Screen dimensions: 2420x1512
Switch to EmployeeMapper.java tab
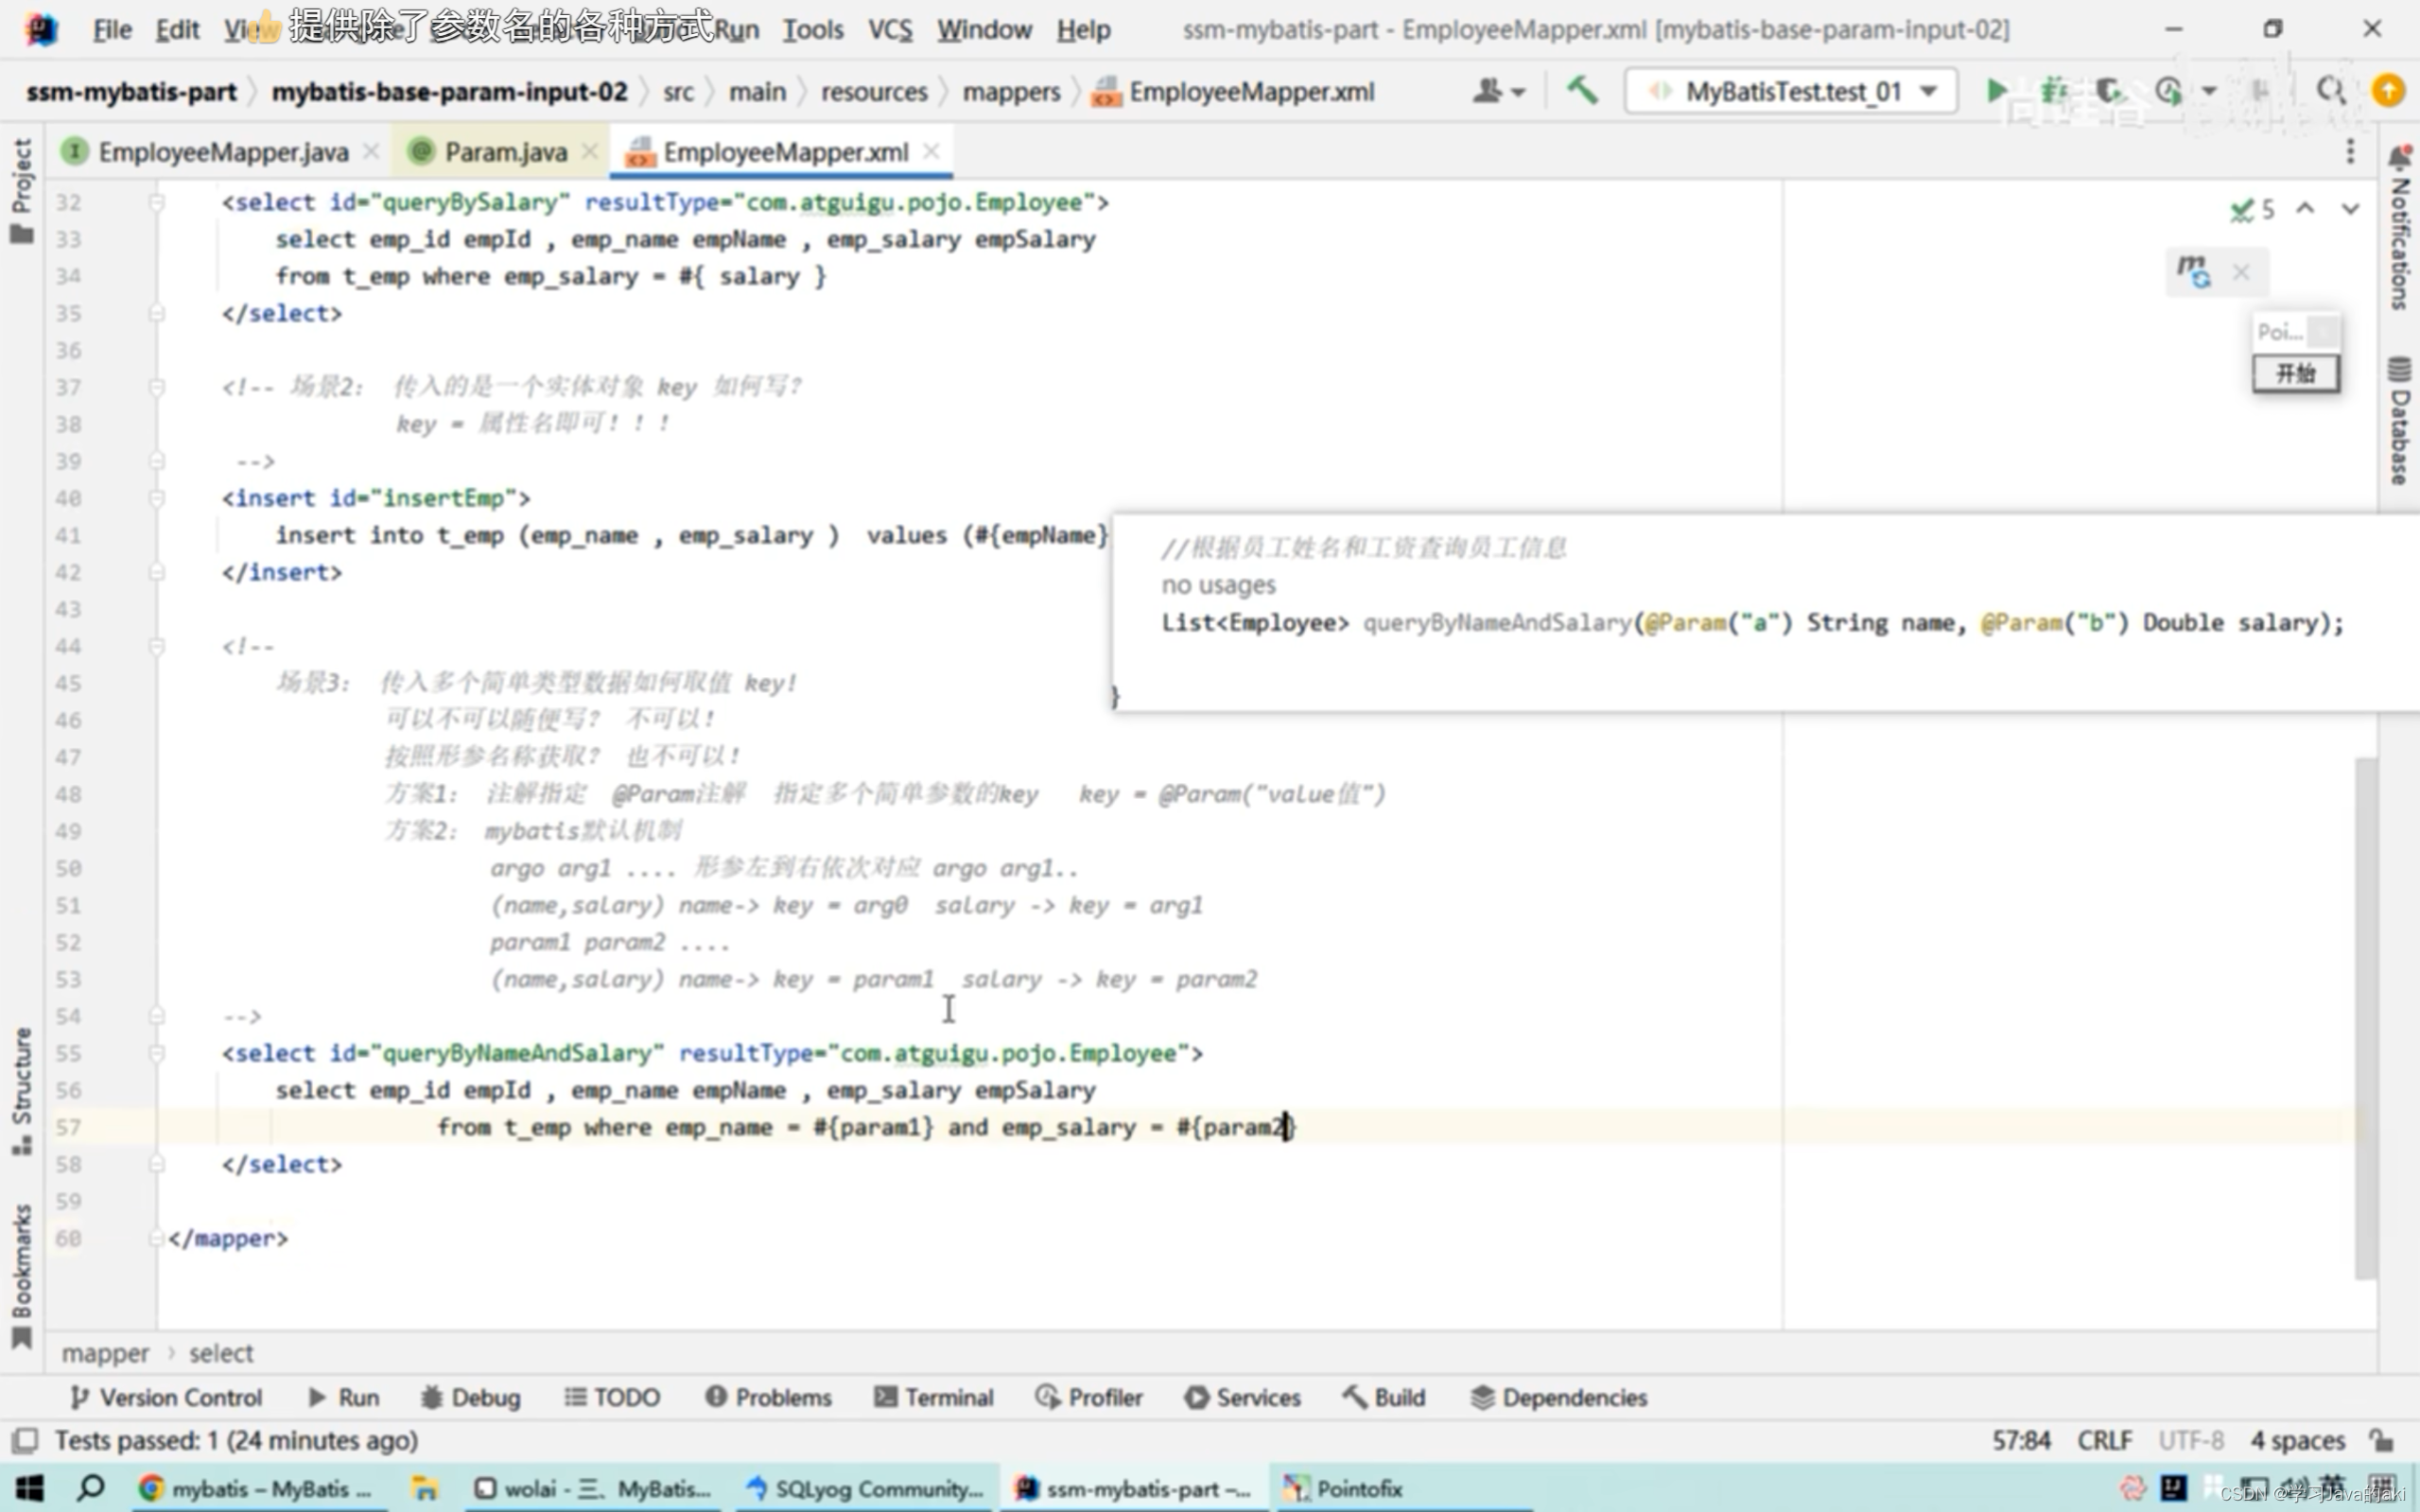222,152
